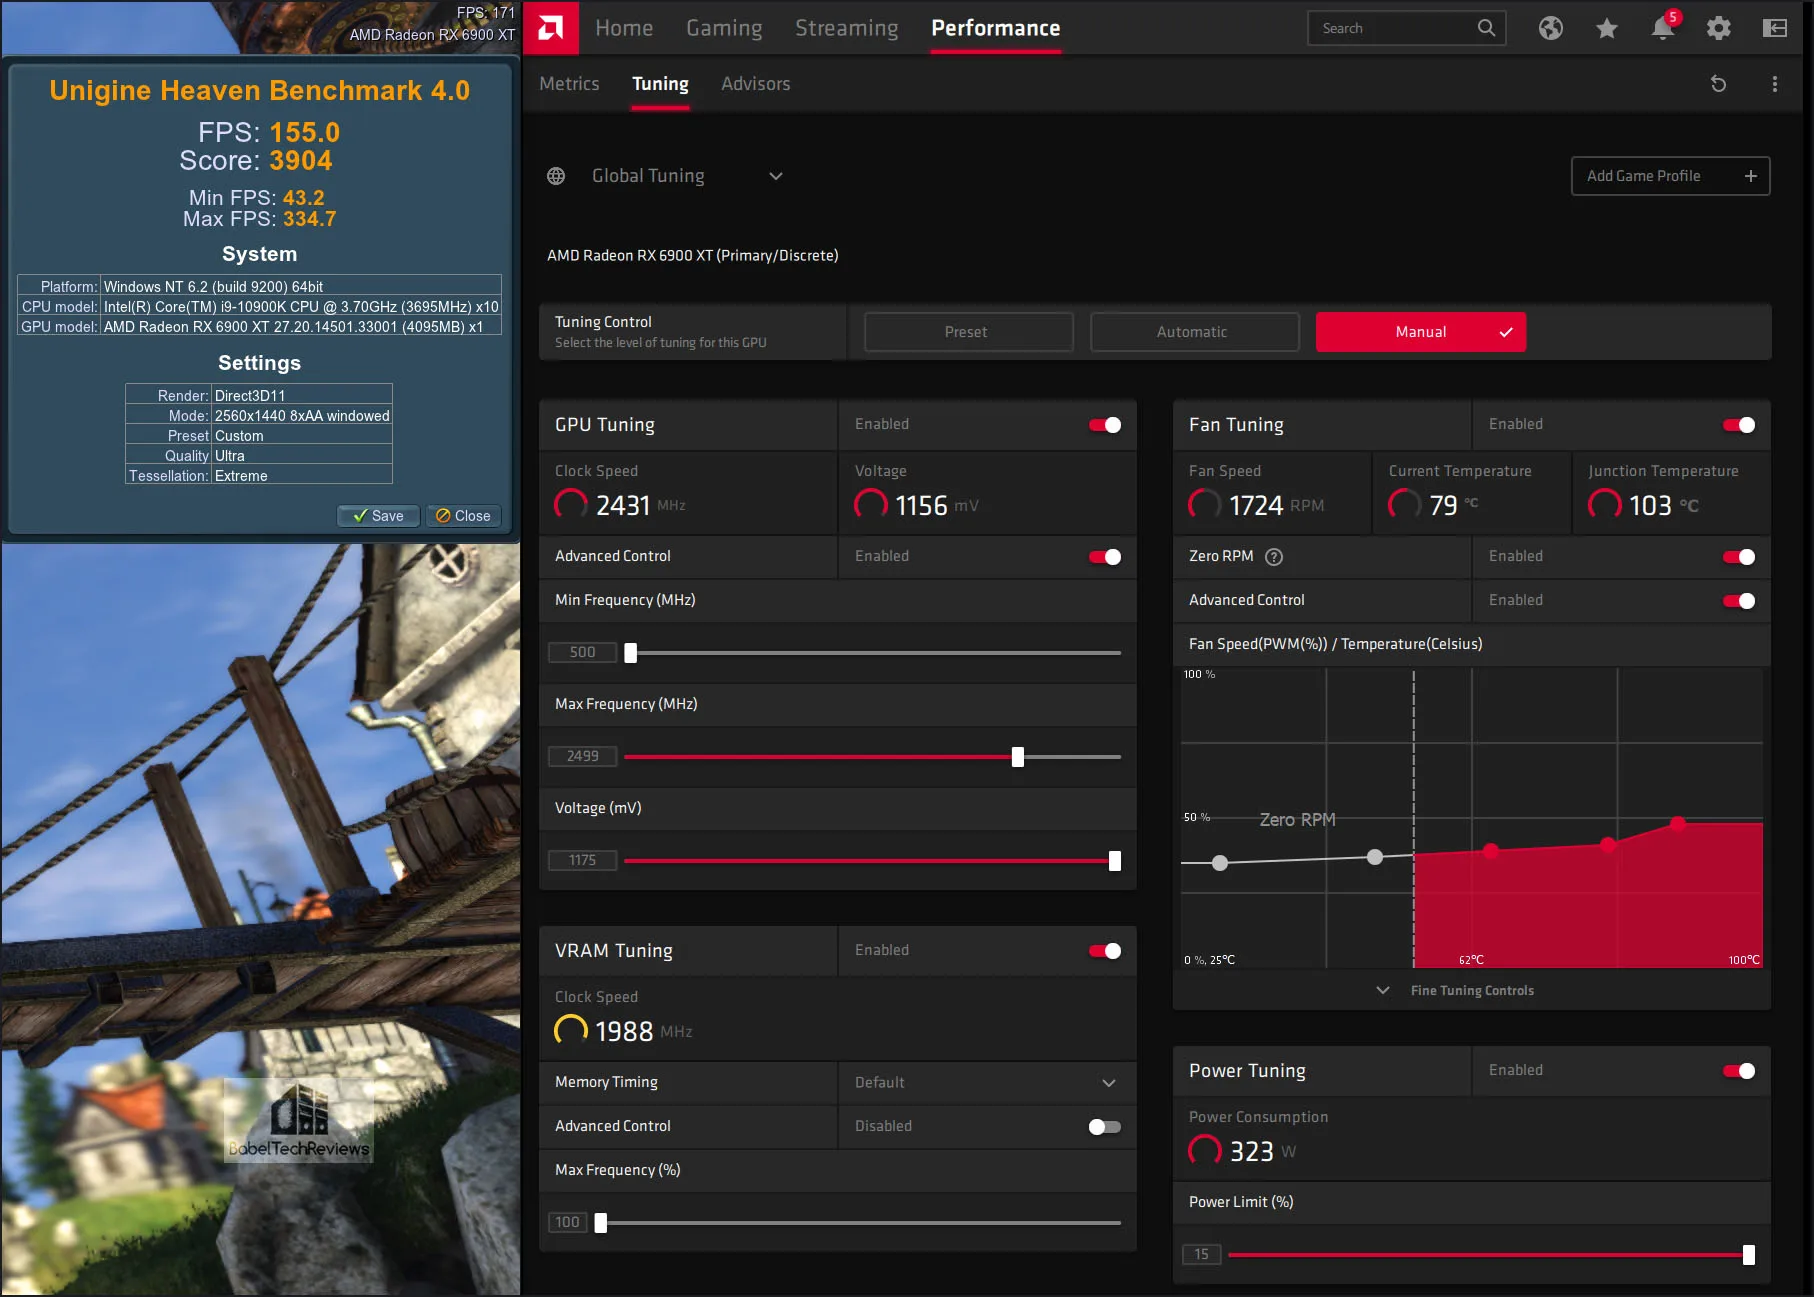Switch to Metrics sub-tab
The height and width of the screenshot is (1297, 1814).
pos(569,84)
